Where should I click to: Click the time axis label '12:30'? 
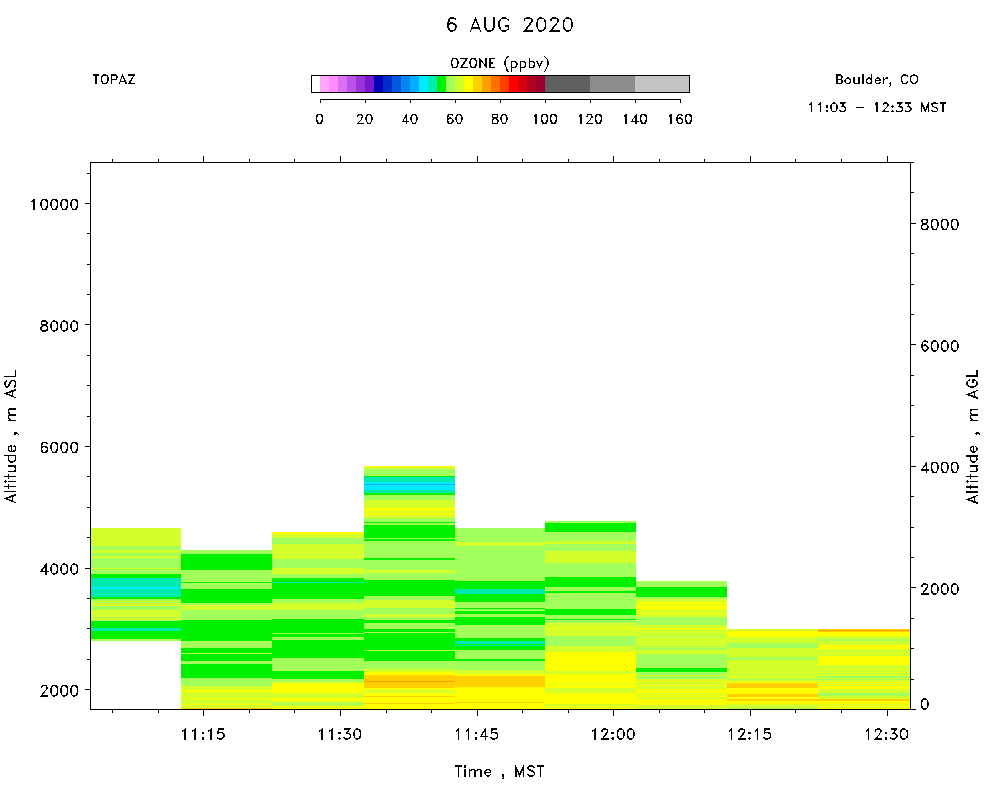886,734
